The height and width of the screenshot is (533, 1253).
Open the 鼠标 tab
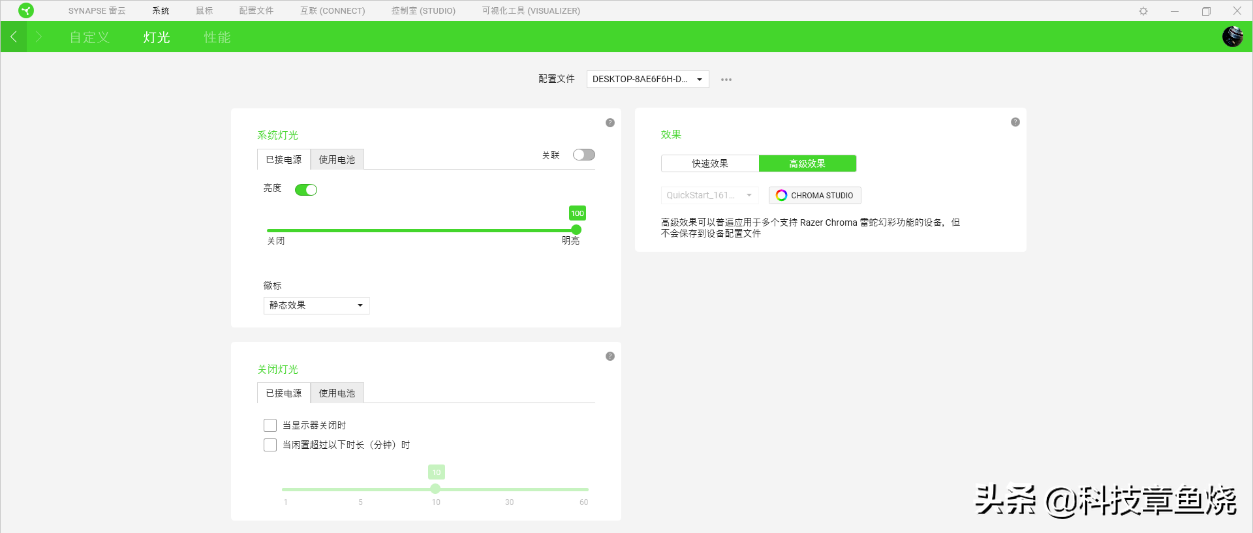[x=204, y=11]
